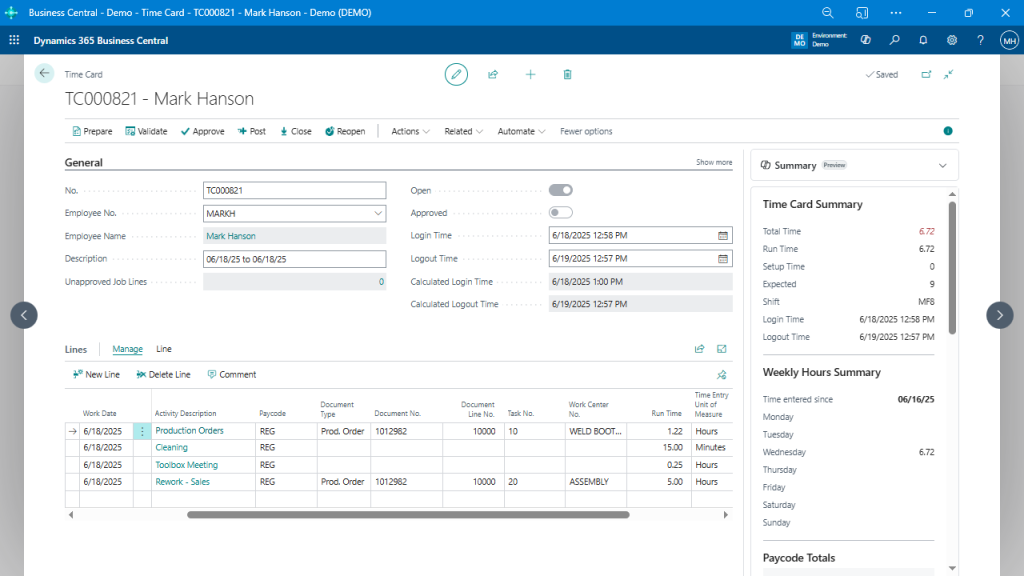Screen dimensions: 1024x576
Task: Click the app launcher waffle icon
Action: (x=14, y=40)
